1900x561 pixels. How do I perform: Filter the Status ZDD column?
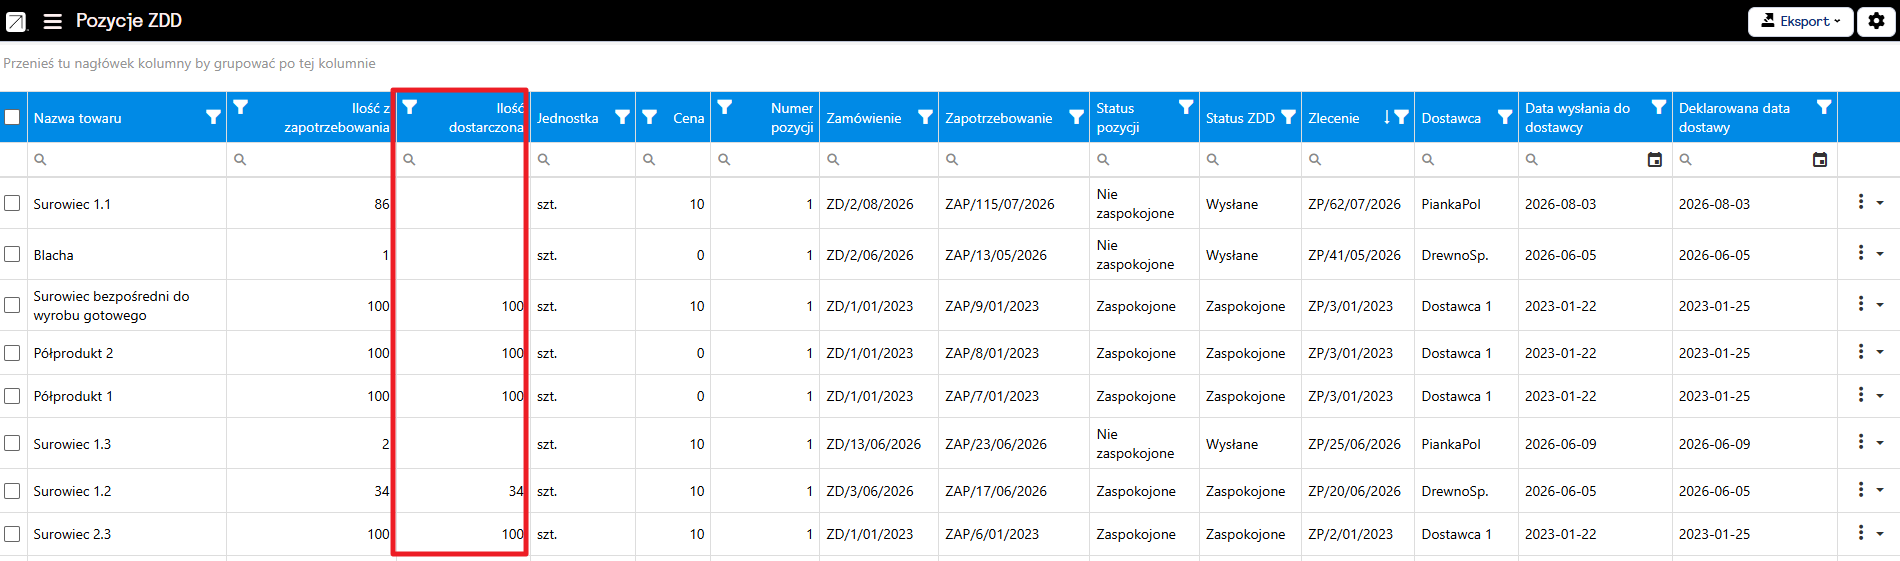pyautogui.click(x=1288, y=117)
